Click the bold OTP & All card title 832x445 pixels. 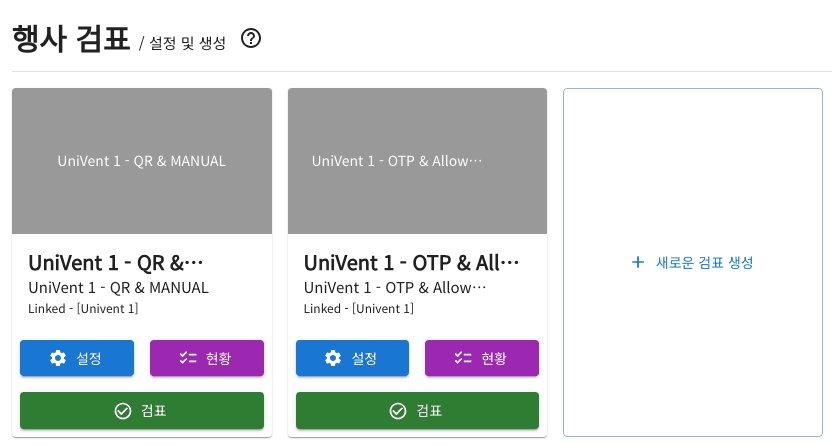pyautogui.click(x=411, y=262)
